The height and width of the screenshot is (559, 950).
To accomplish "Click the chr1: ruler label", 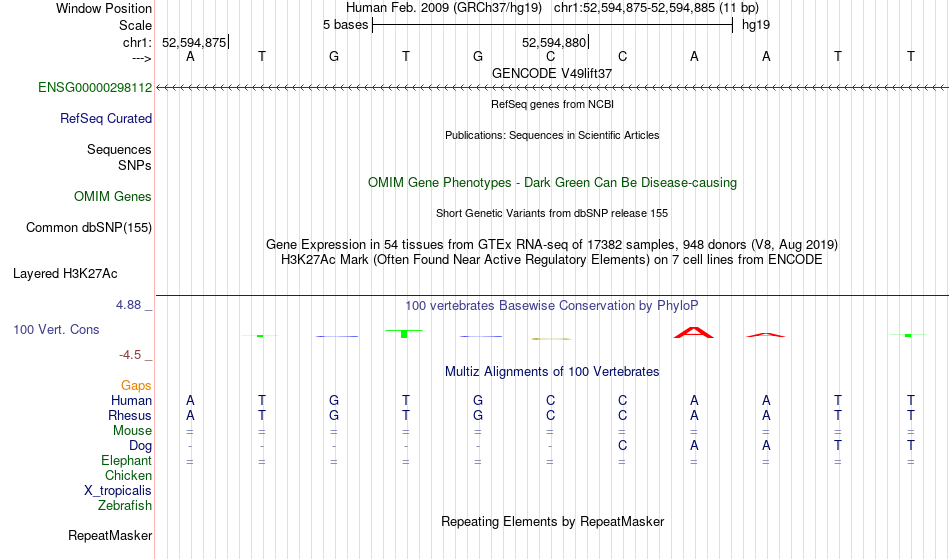I will tap(137, 42).
